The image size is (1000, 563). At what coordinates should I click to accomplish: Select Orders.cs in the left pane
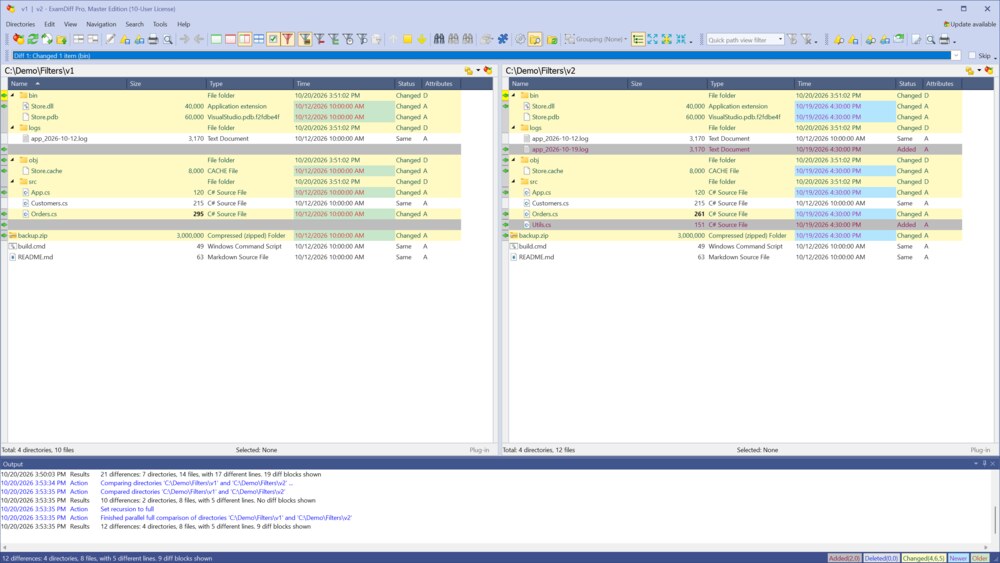44,214
